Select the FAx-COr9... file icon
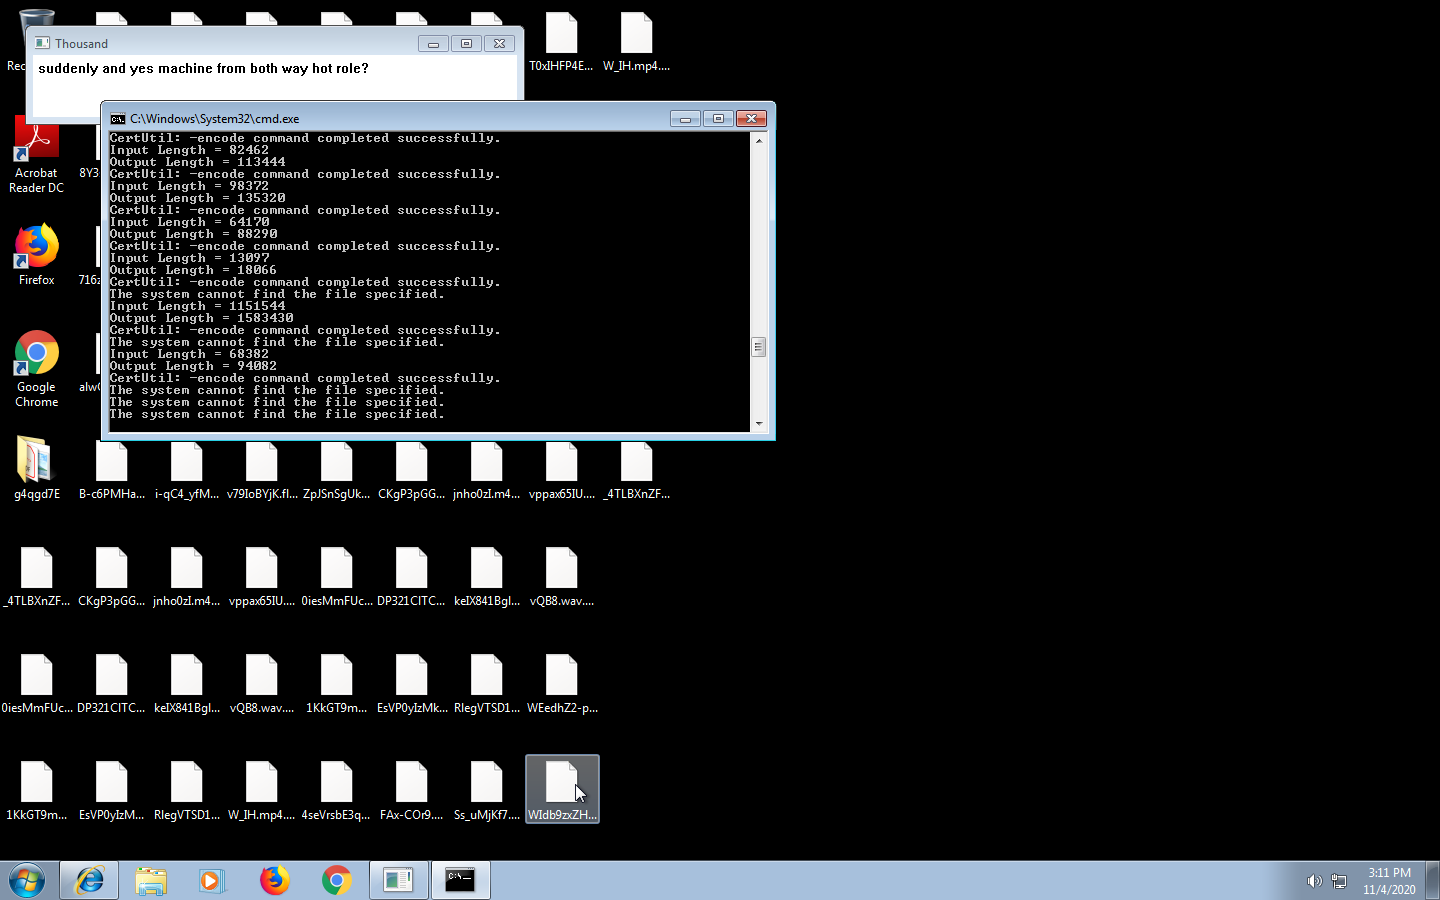 (411, 790)
